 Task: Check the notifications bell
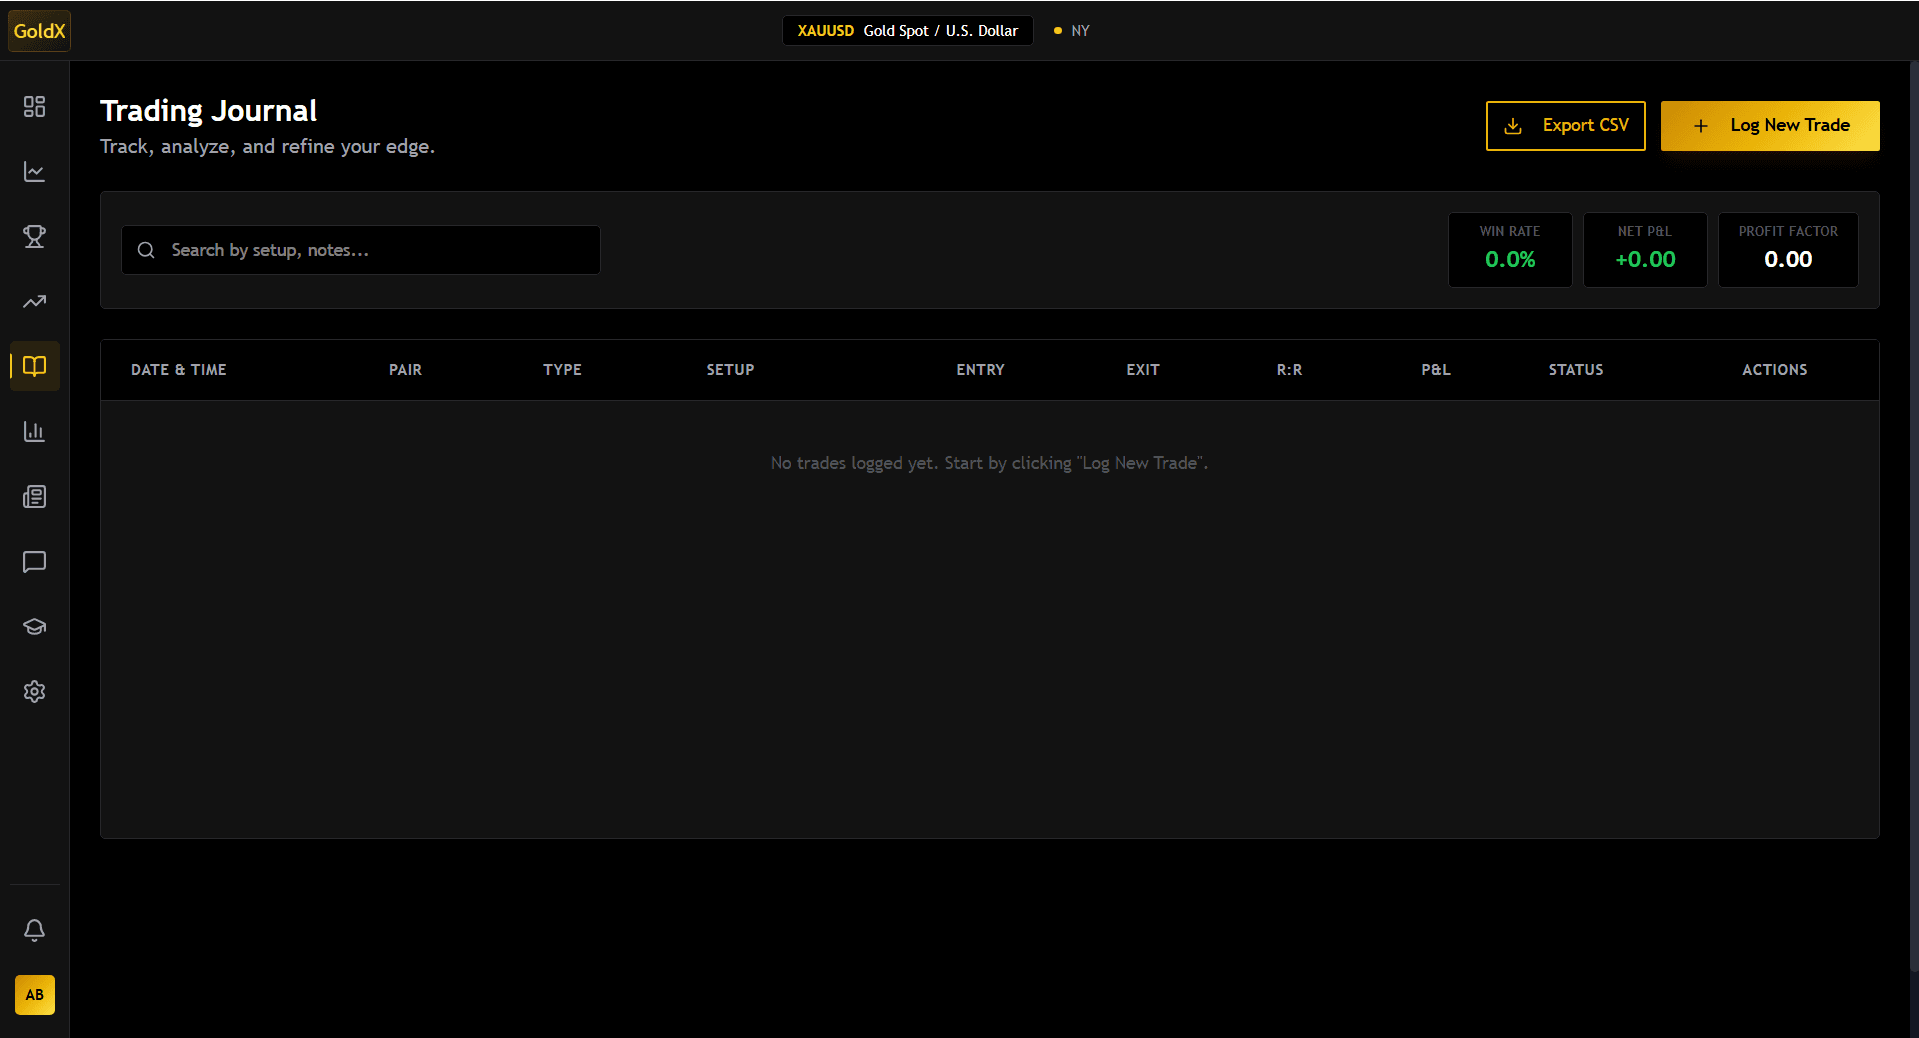[x=34, y=930]
